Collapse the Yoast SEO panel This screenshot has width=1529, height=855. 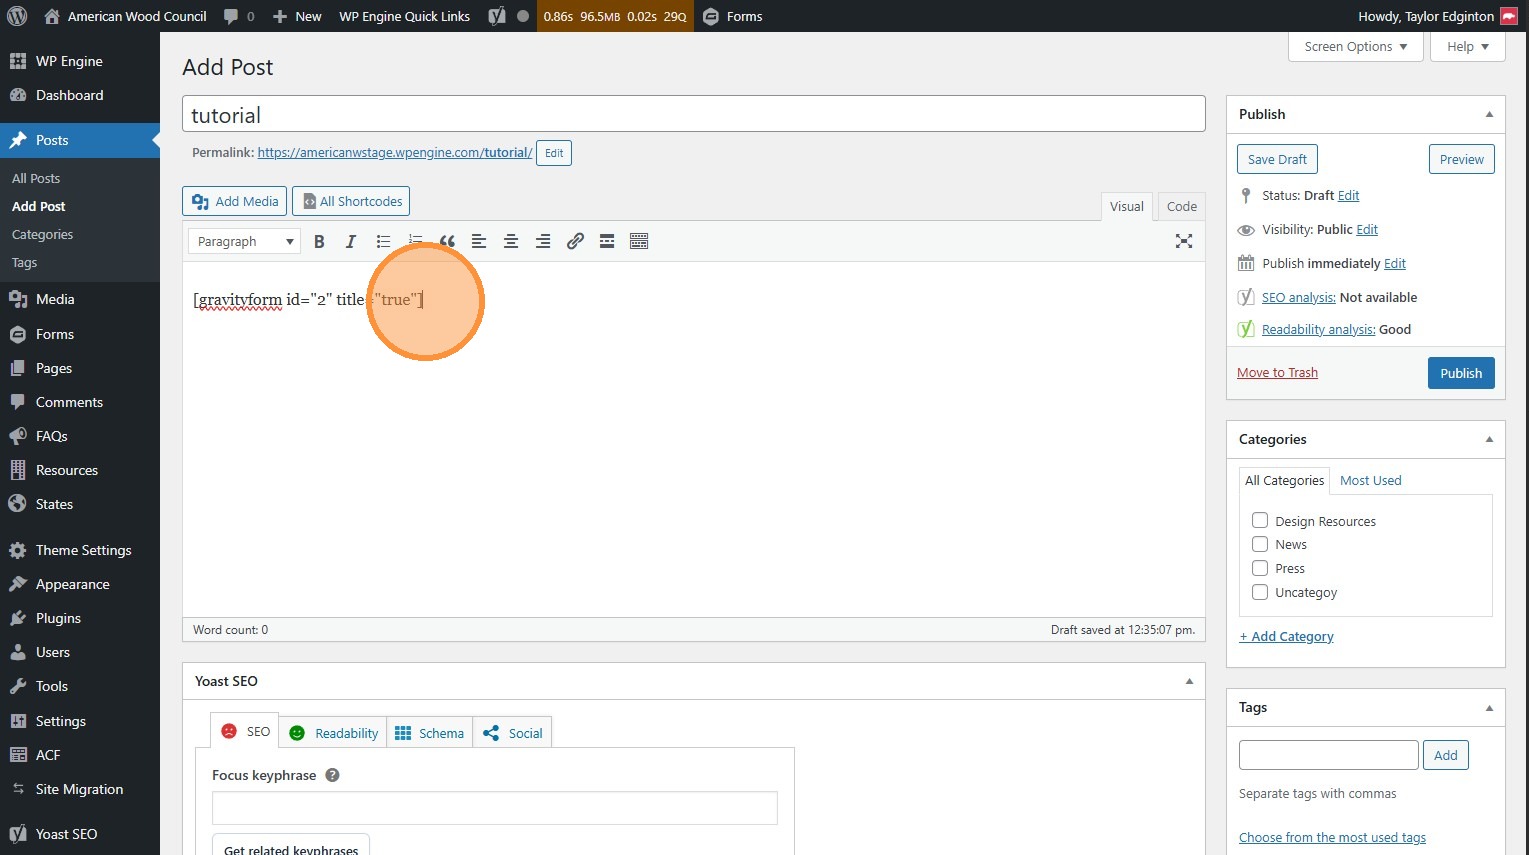coord(1189,681)
